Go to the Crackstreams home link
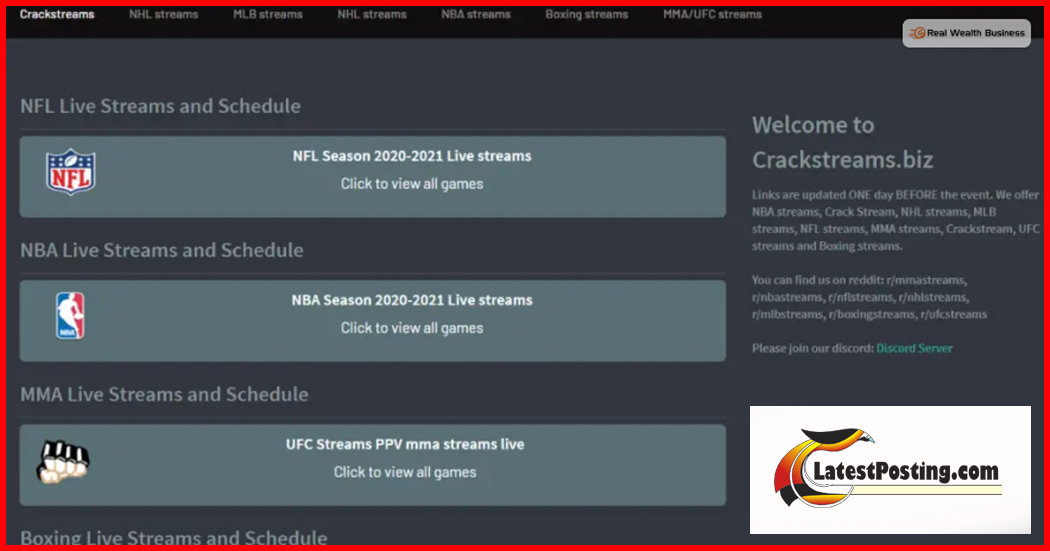 pos(57,15)
